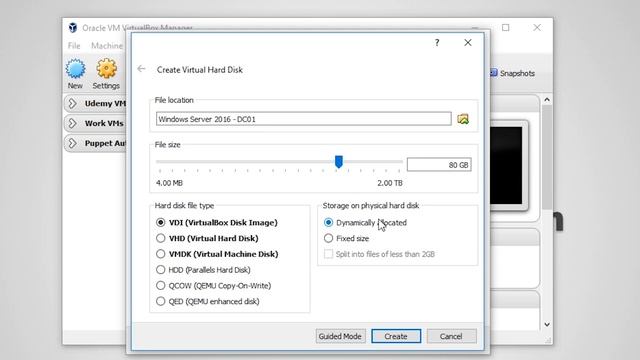Expand the Udemy VM group
The image size is (640, 360).
72,104
